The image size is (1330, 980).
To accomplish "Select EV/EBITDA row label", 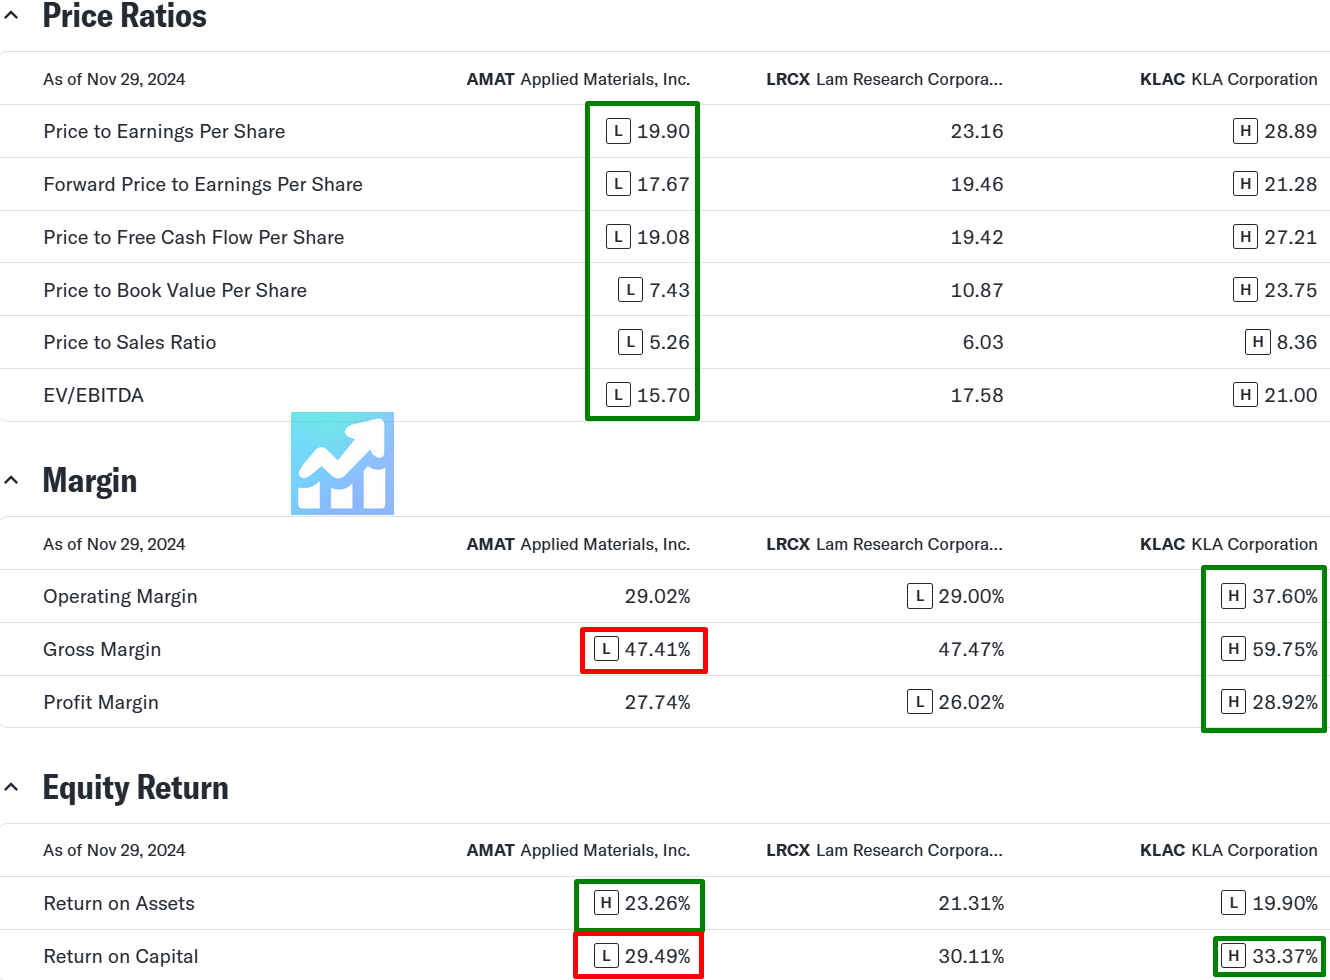I will tap(93, 395).
